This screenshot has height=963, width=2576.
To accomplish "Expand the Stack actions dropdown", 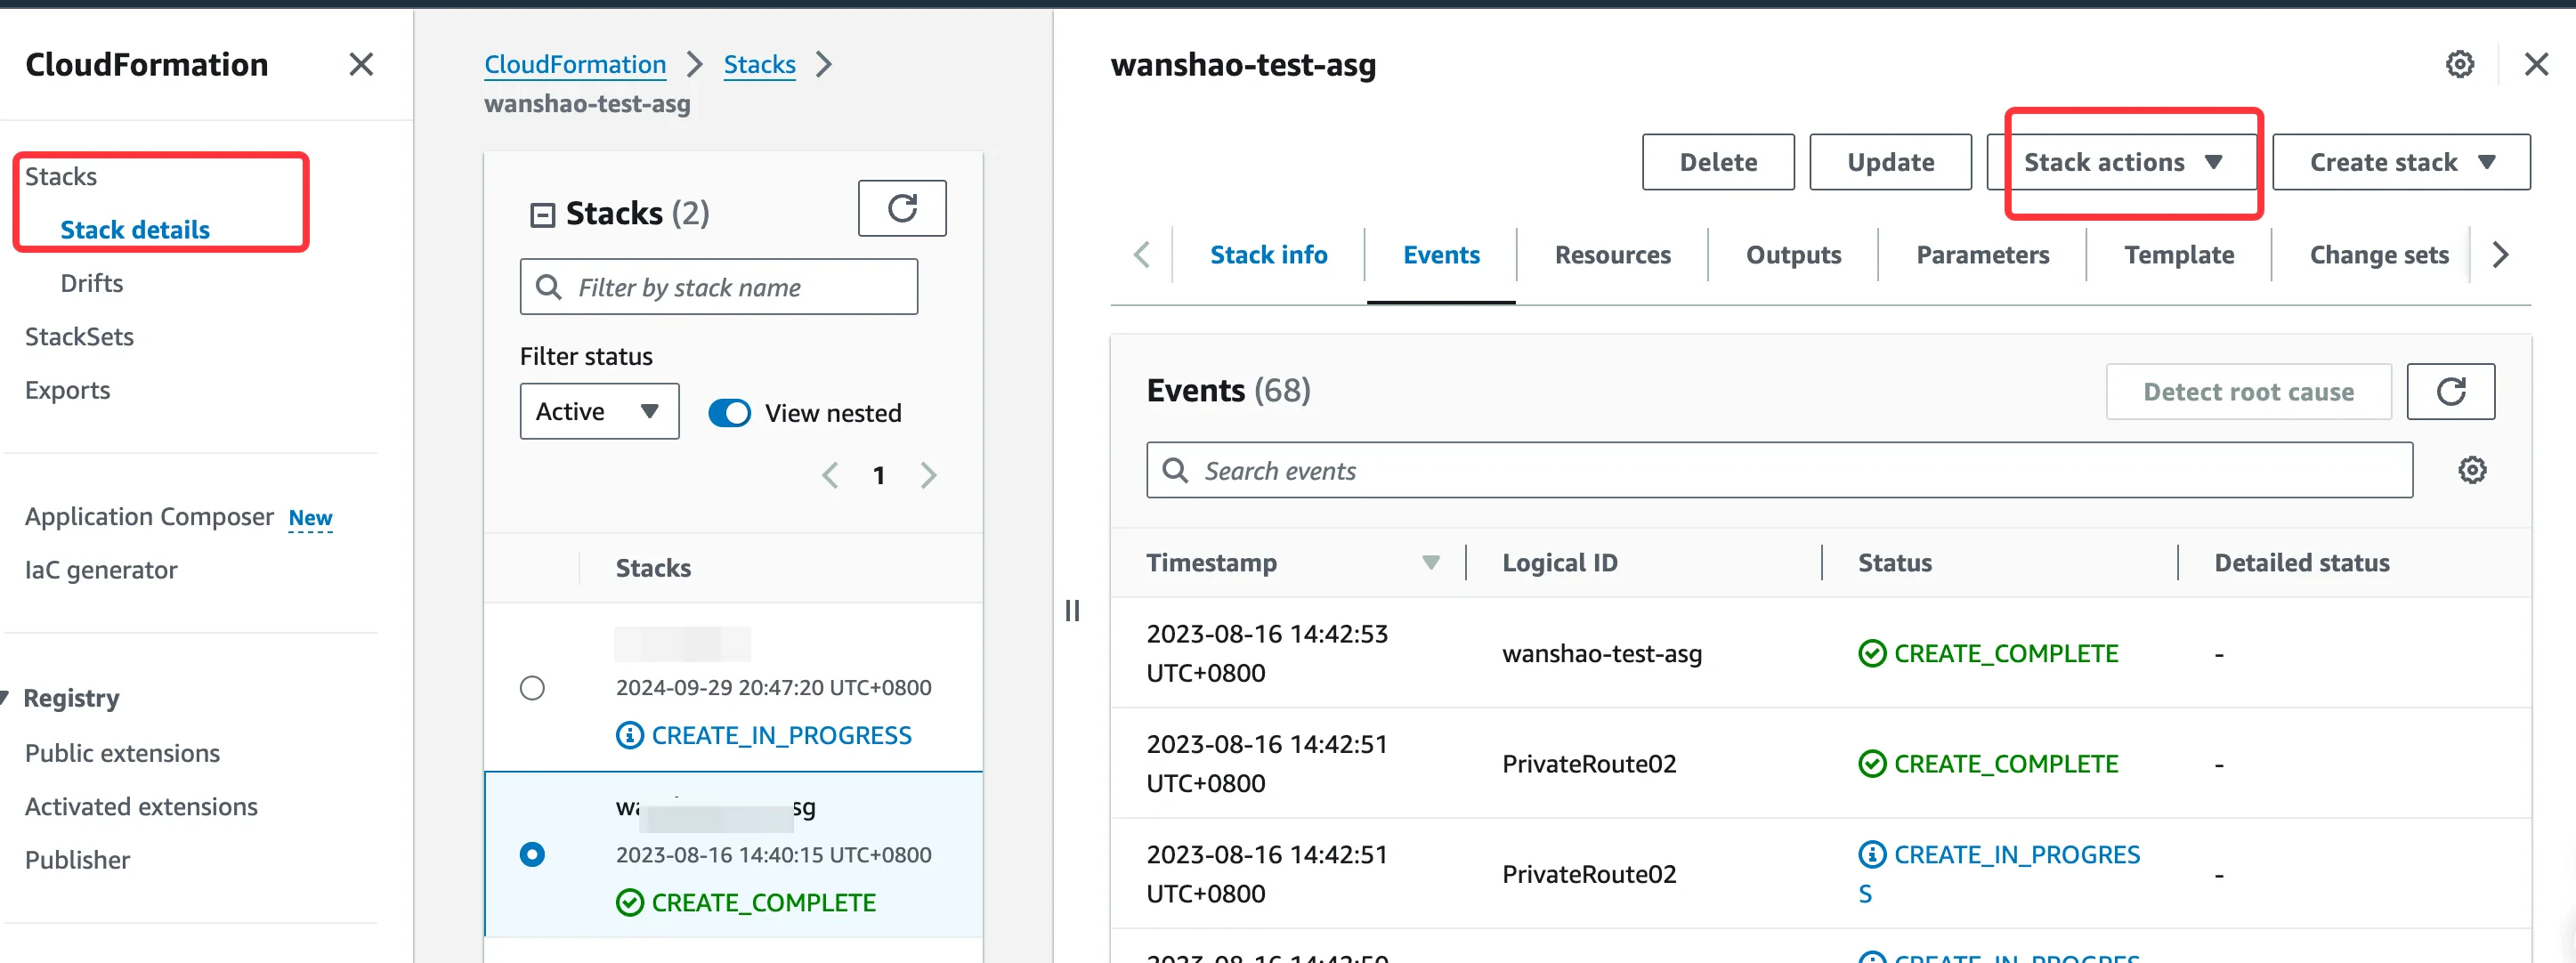I will click(2122, 162).
